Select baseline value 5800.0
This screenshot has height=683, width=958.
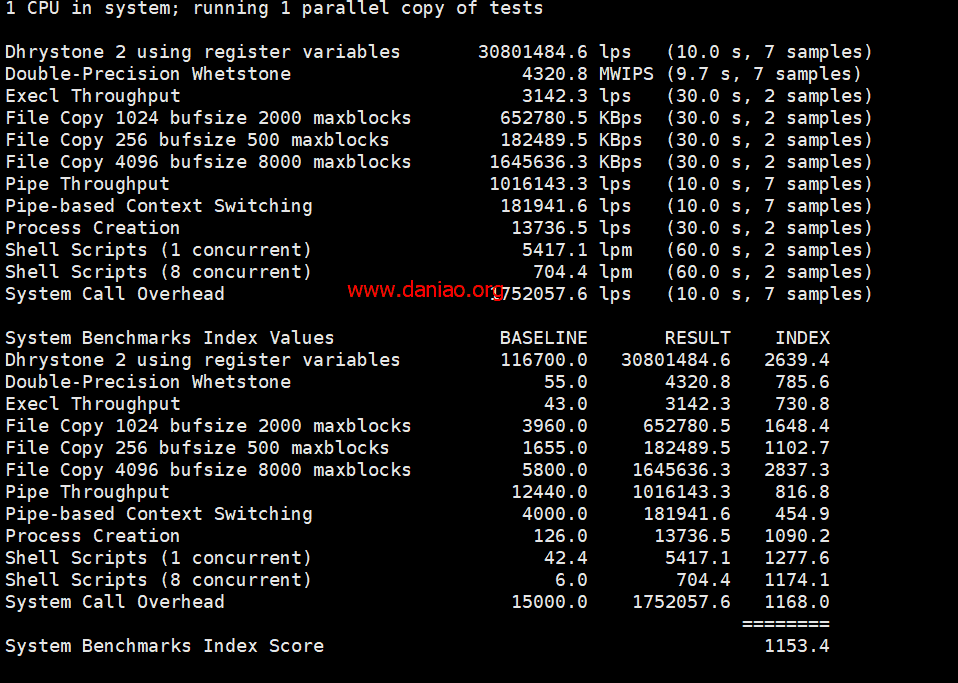[555, 470]
